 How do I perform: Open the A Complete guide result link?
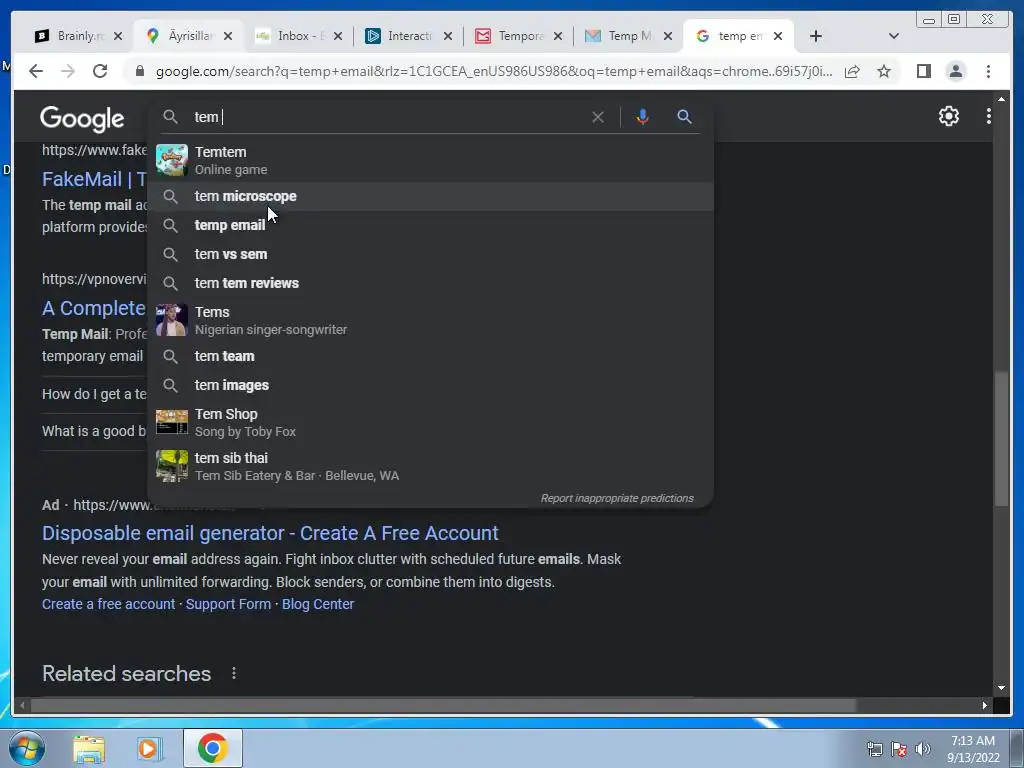pos(94,308)
